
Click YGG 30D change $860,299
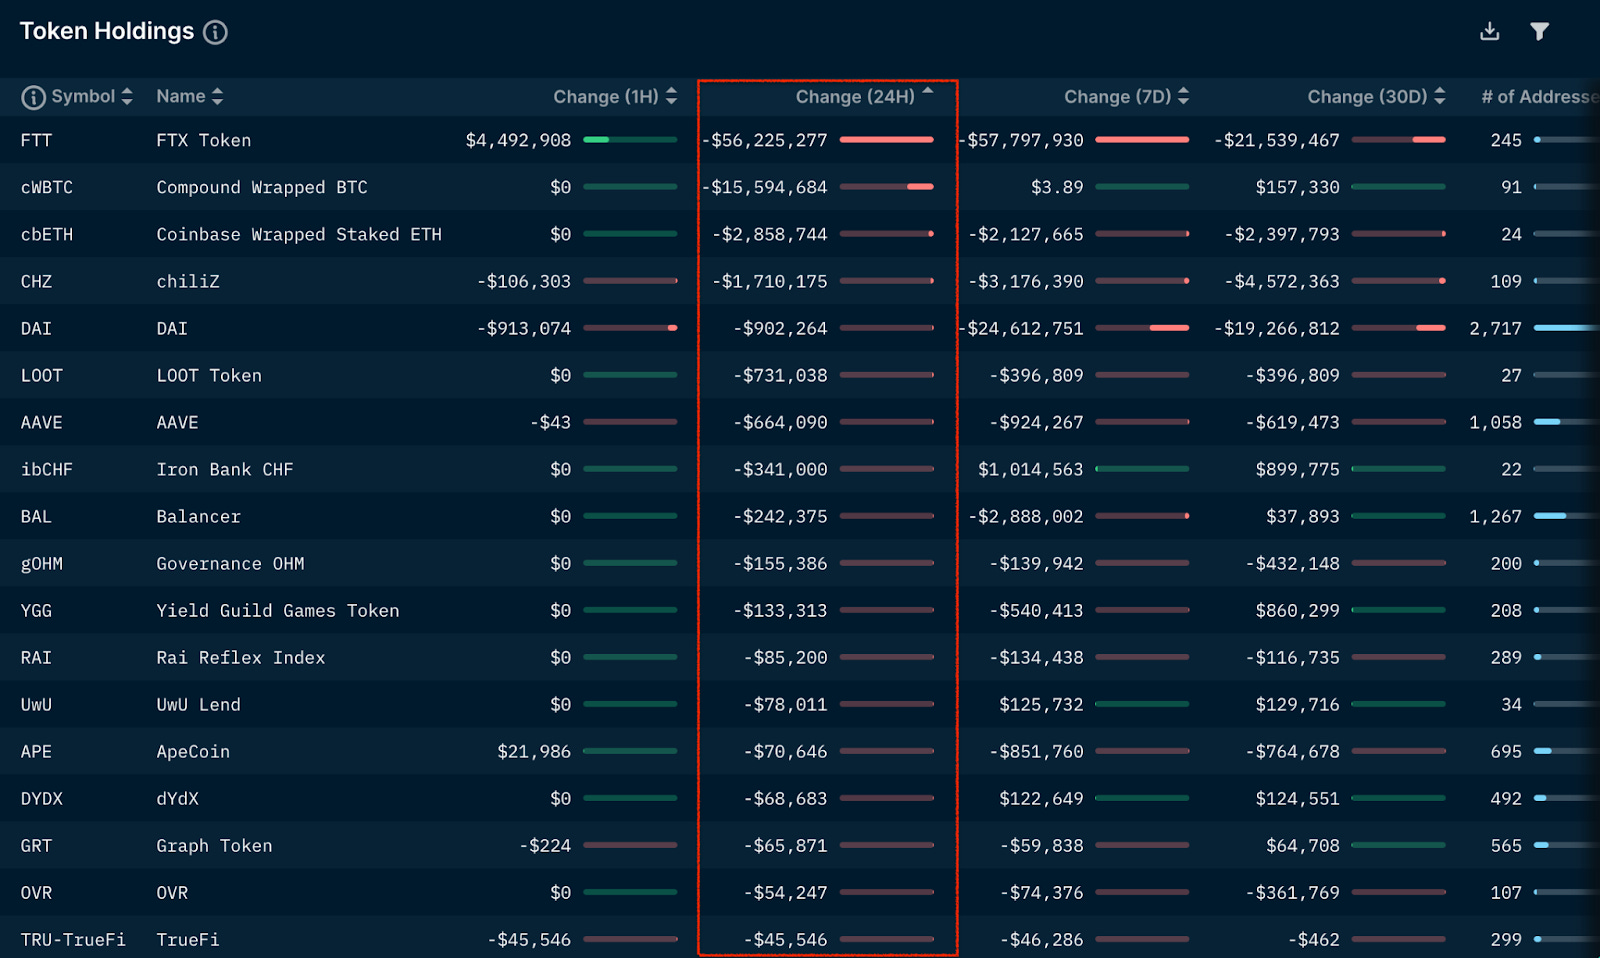pos(1298,610)
